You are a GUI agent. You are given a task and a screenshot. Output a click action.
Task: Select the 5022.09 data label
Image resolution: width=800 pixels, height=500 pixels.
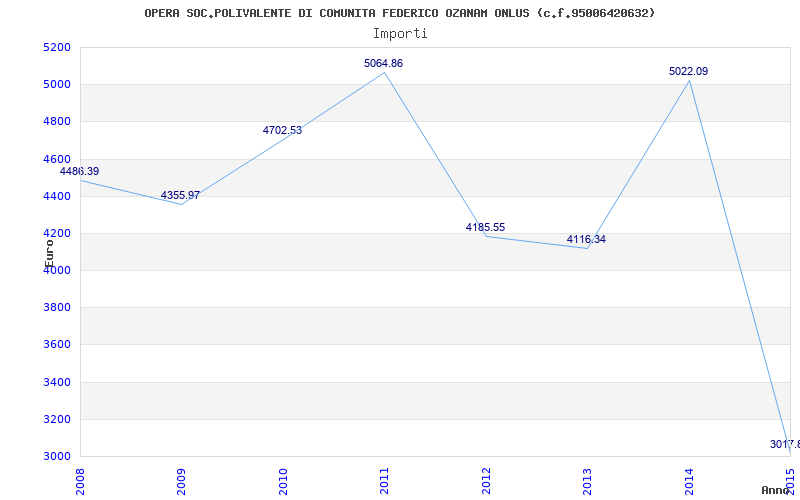(x=688, y=71)
